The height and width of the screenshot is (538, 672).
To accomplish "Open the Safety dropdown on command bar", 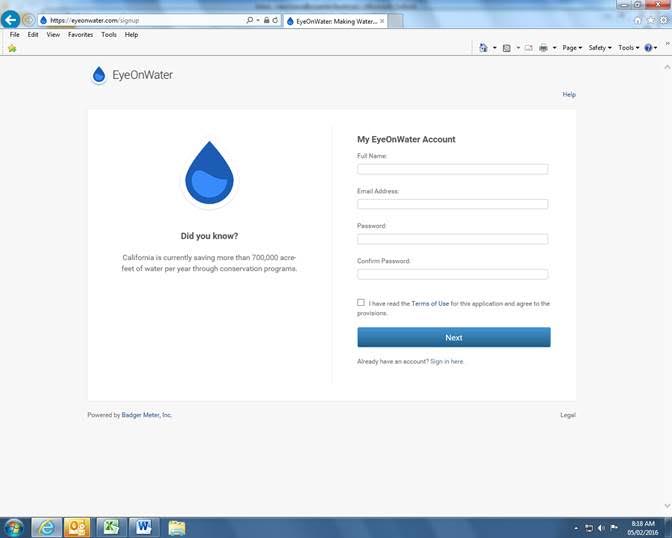I will [600, 48].
